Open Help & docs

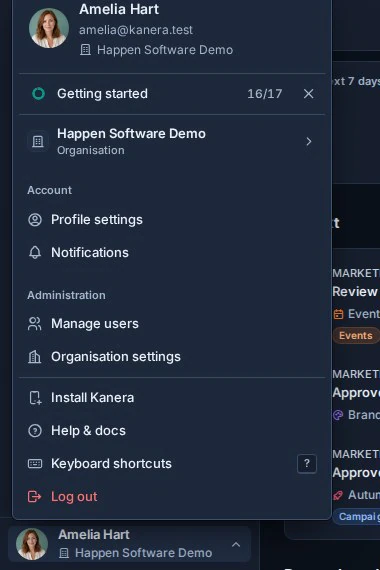(172, 431)
